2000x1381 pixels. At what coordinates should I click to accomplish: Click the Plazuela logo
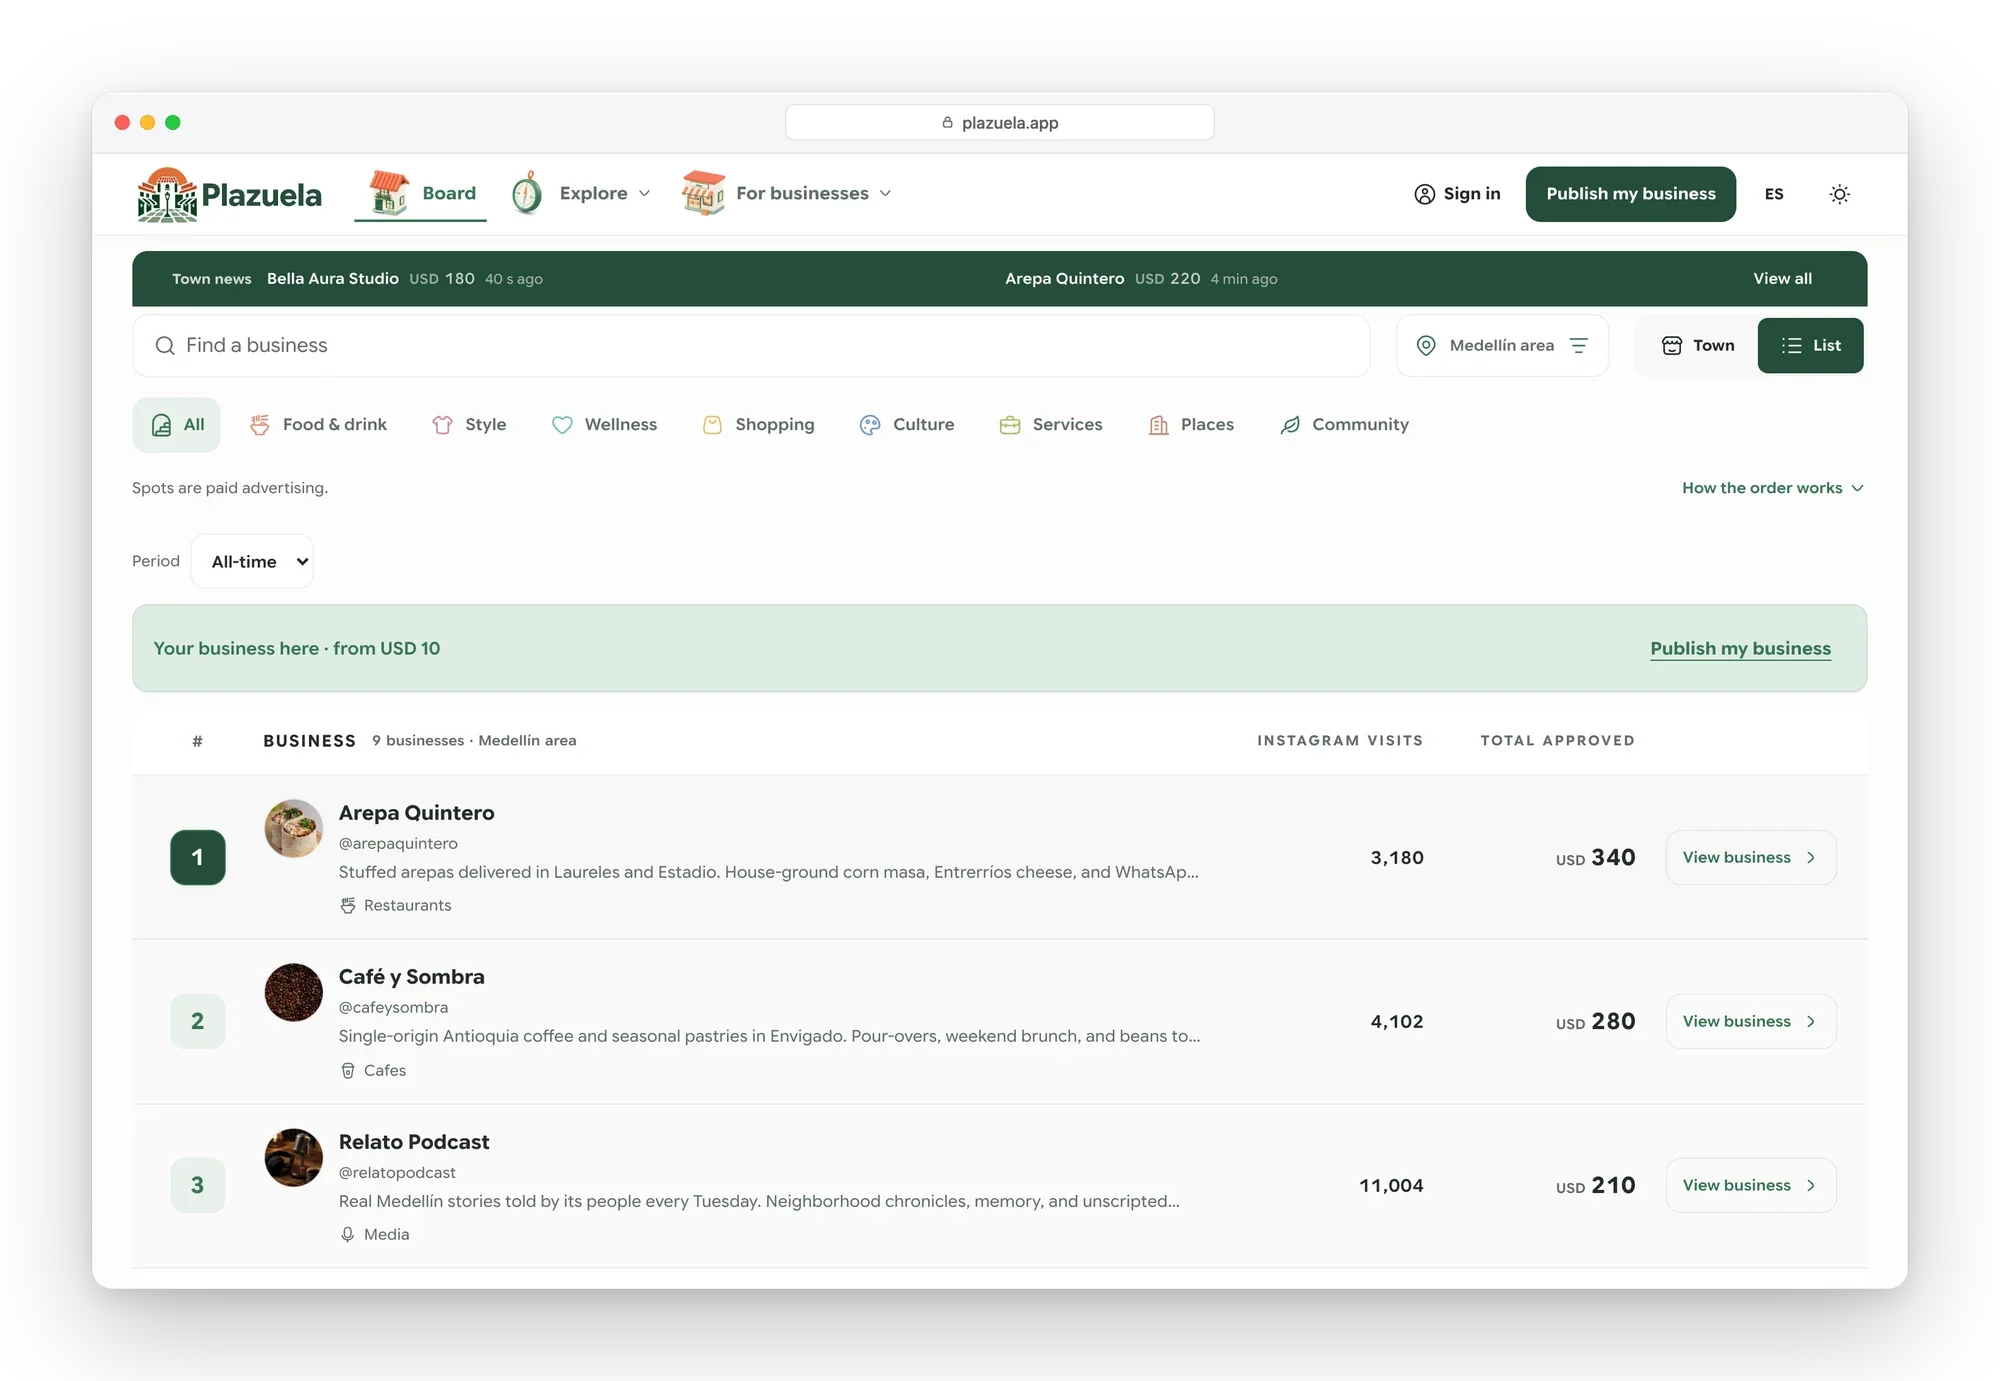(229, 194)
